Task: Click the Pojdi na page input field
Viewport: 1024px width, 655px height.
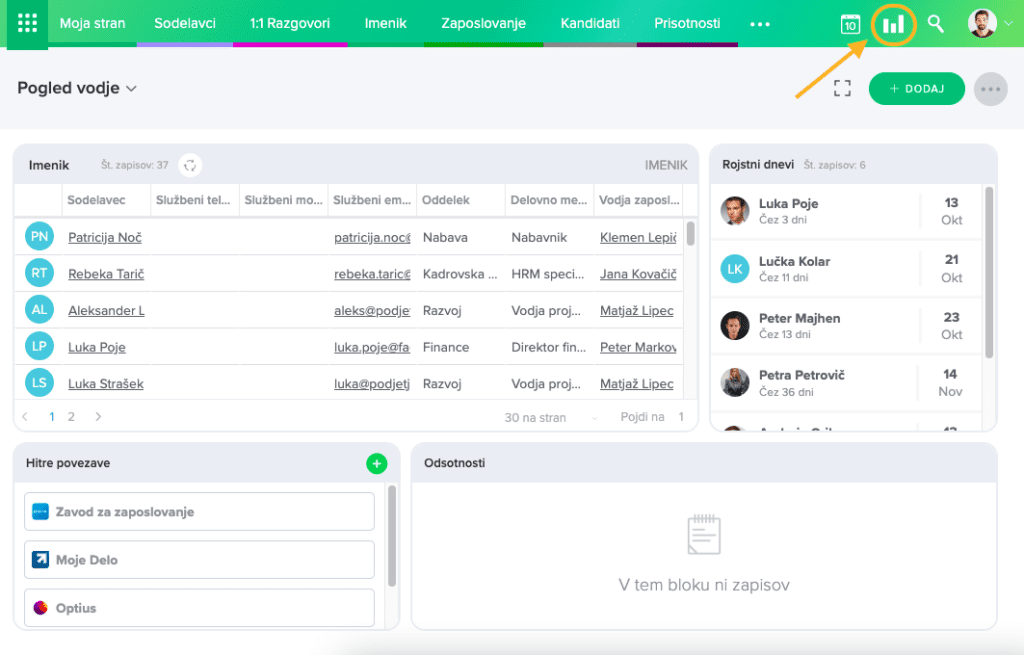Action: [x=681, y=417]
